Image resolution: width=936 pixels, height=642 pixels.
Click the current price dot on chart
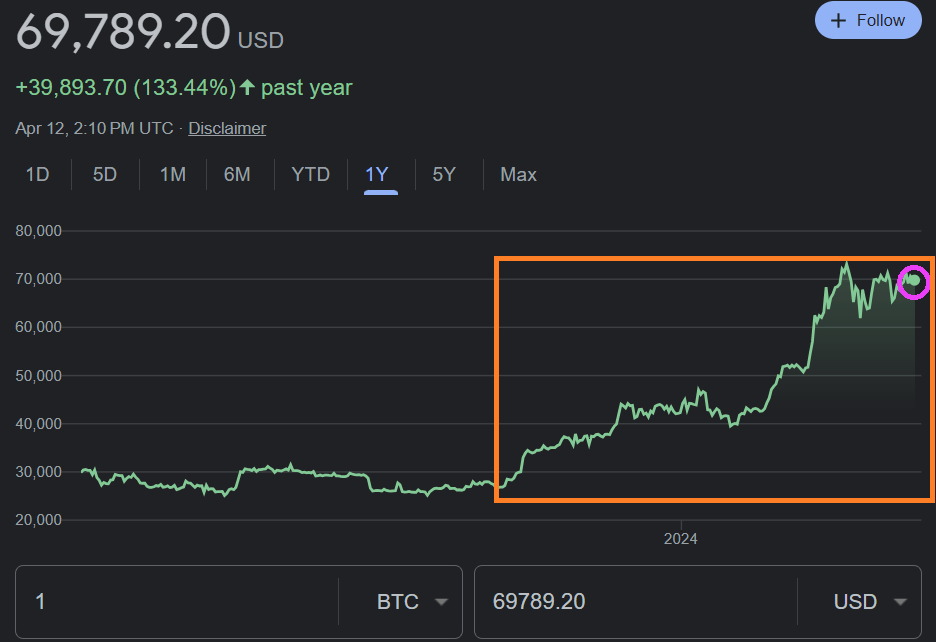(914, 281)
